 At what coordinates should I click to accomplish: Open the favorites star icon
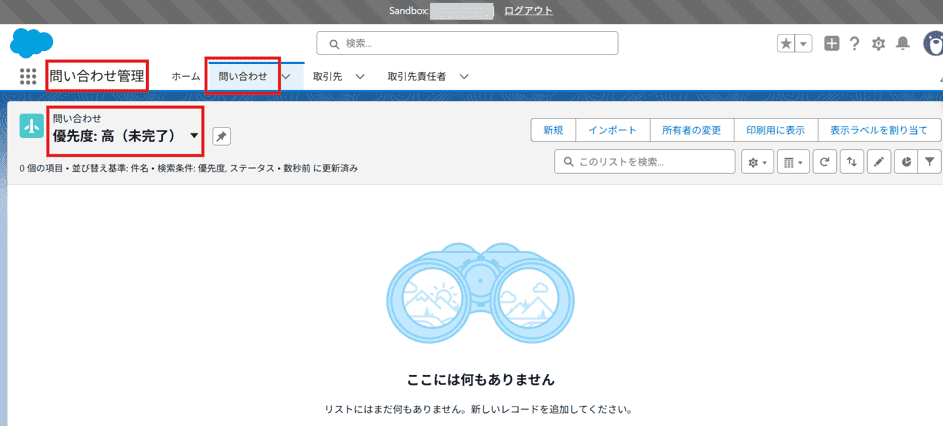(786, 43)
